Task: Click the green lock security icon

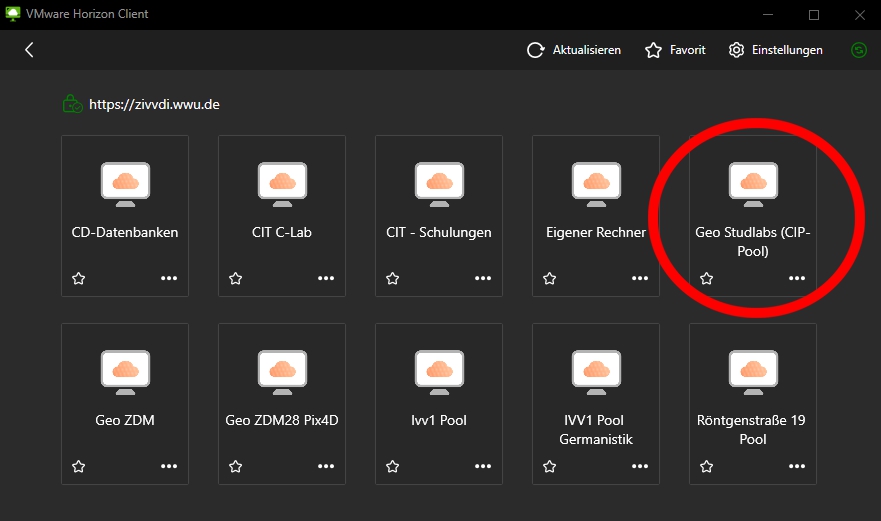Action: (72, 104)
